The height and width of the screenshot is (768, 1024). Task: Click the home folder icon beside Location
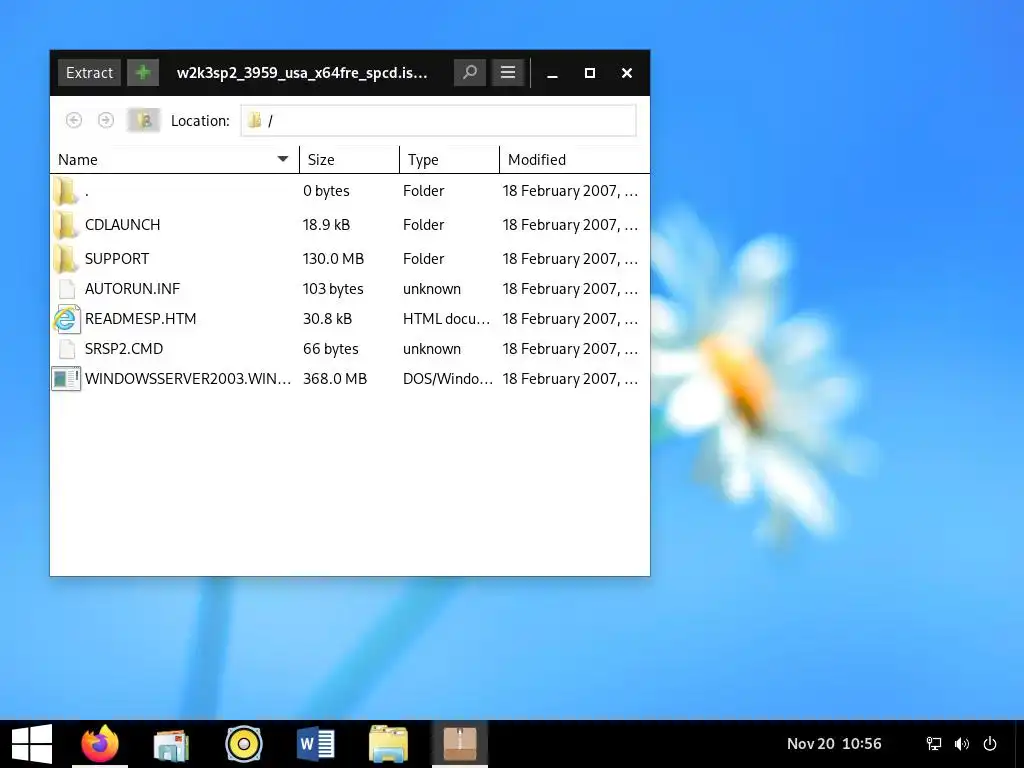[144, 120]
